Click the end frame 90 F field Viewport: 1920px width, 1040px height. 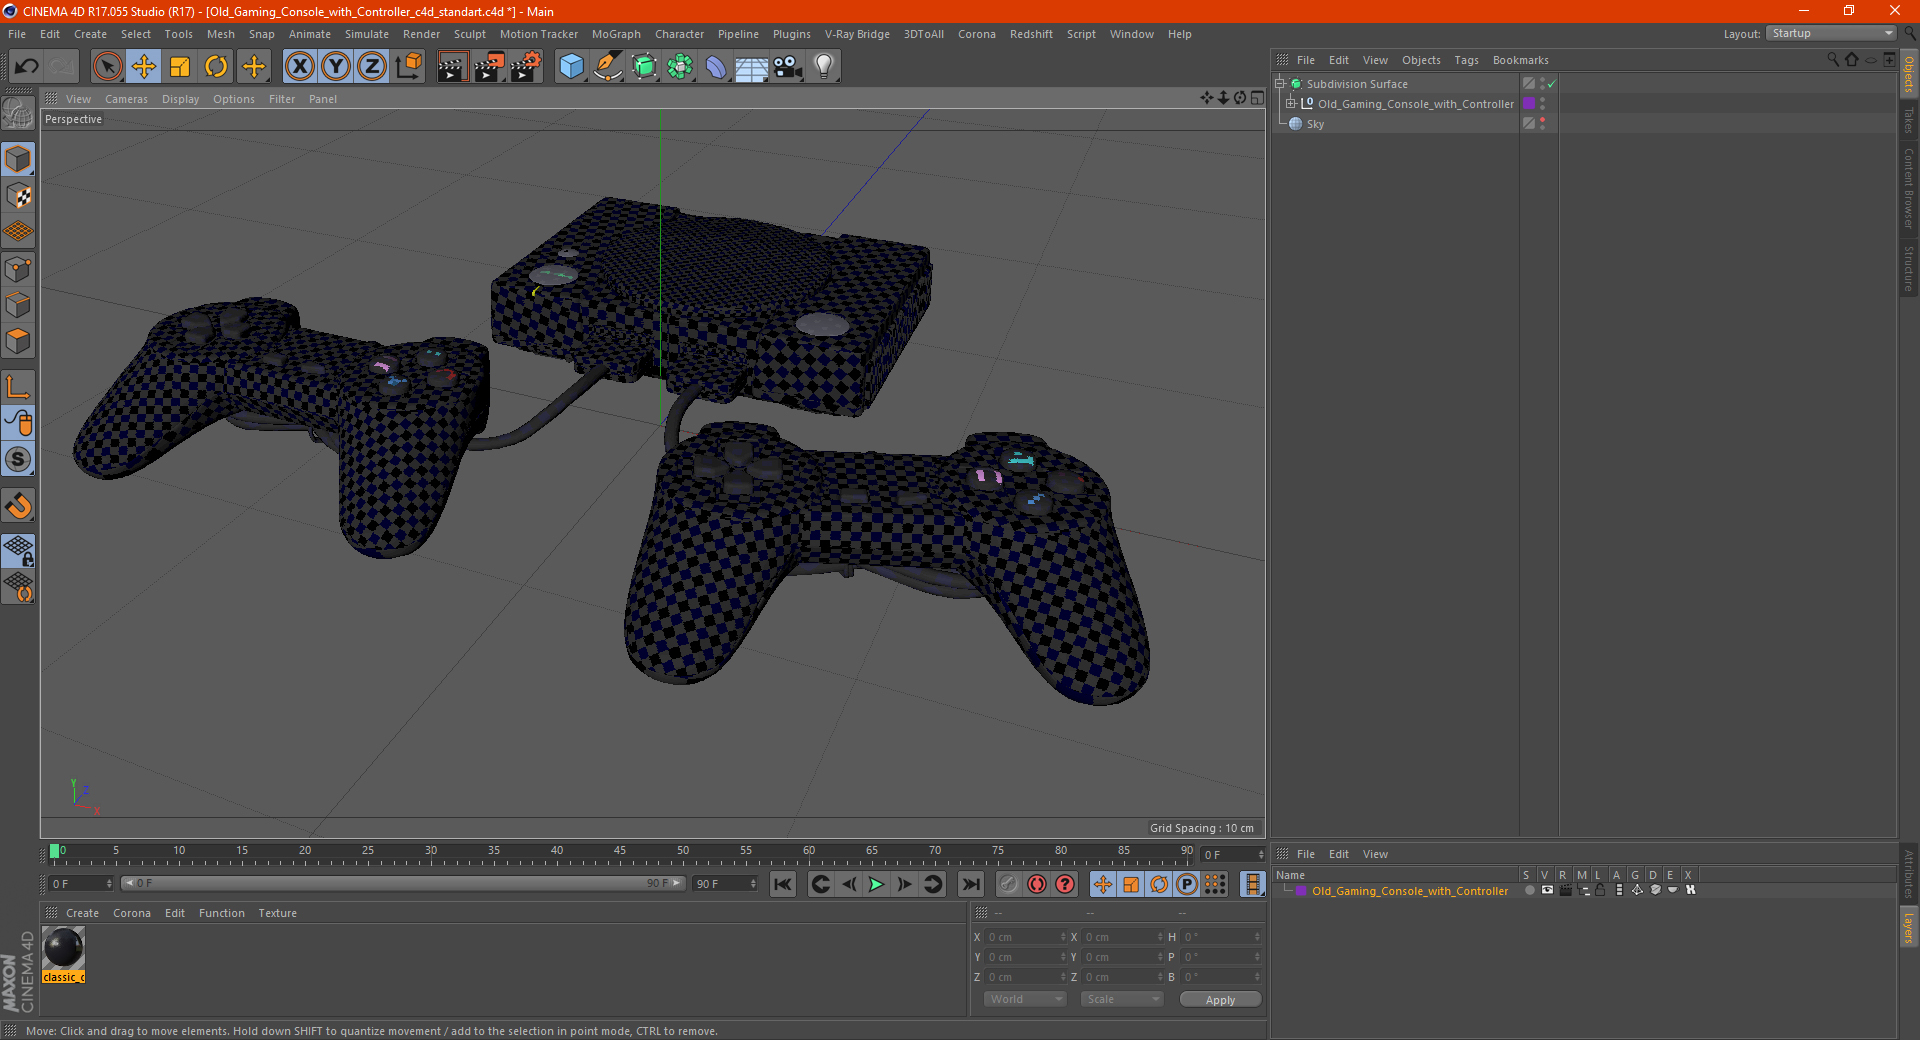coord(726,884)
